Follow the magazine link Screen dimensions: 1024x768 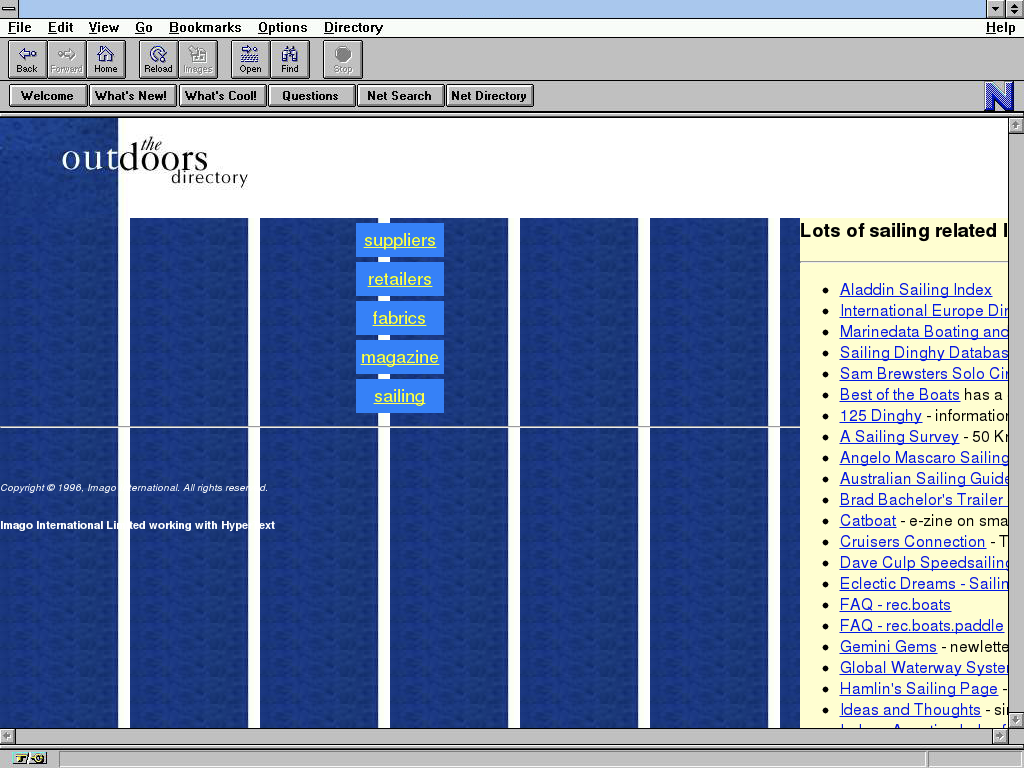pos(399,358)
